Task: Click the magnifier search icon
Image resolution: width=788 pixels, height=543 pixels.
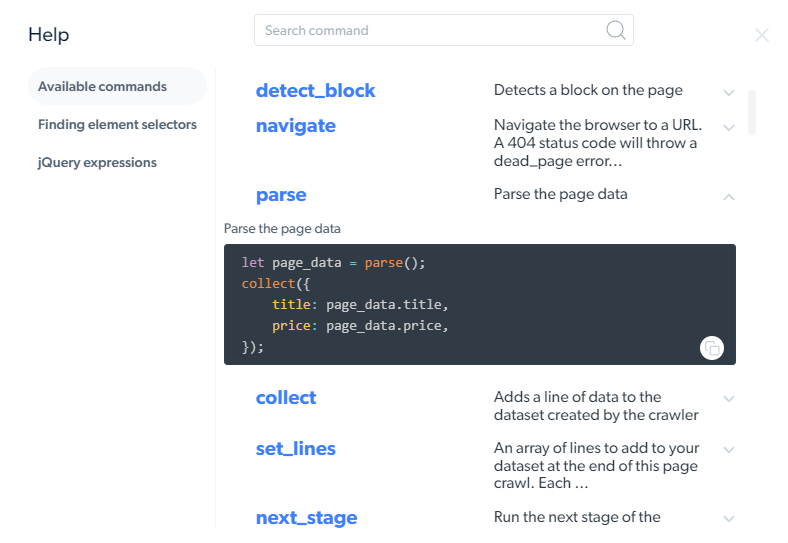Action: pos(616,30)
